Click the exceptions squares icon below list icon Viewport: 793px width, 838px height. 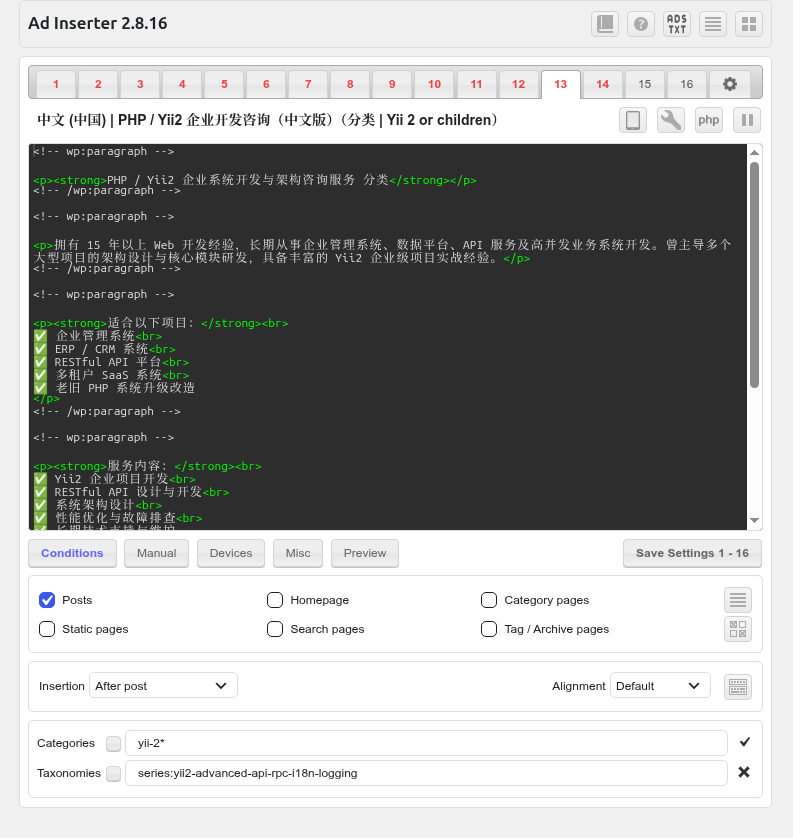pos(738,629)
